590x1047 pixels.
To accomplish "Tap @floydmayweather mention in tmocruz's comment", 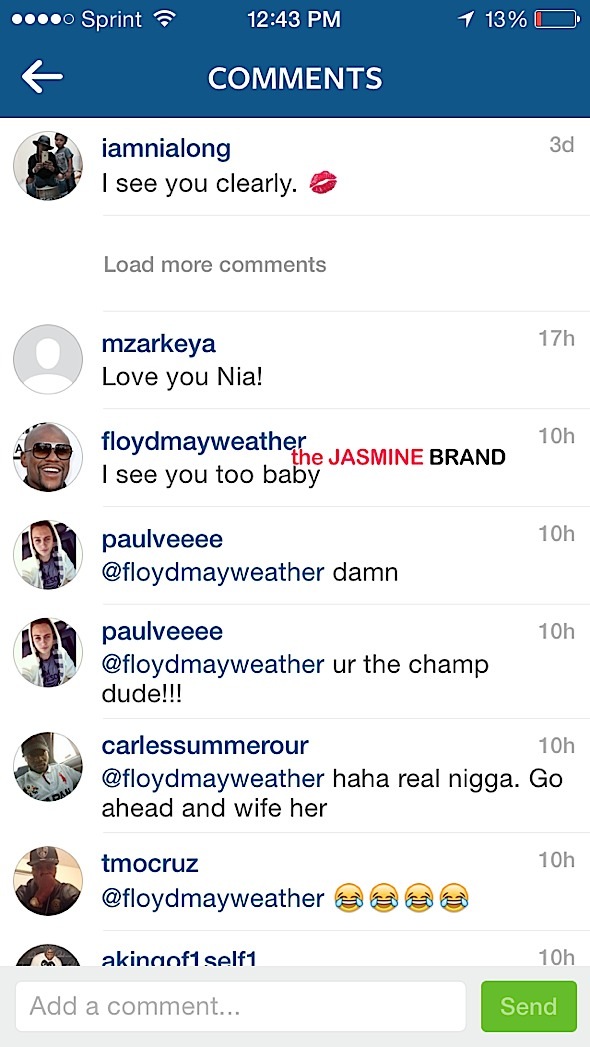I will point(213,898).
